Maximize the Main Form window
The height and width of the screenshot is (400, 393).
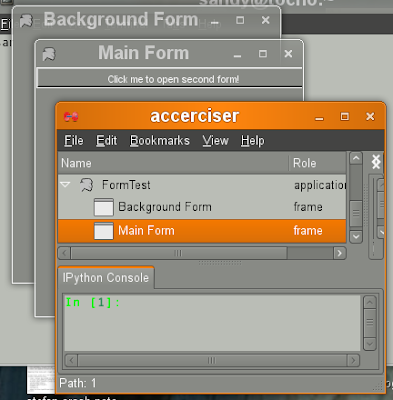(263, 54)
